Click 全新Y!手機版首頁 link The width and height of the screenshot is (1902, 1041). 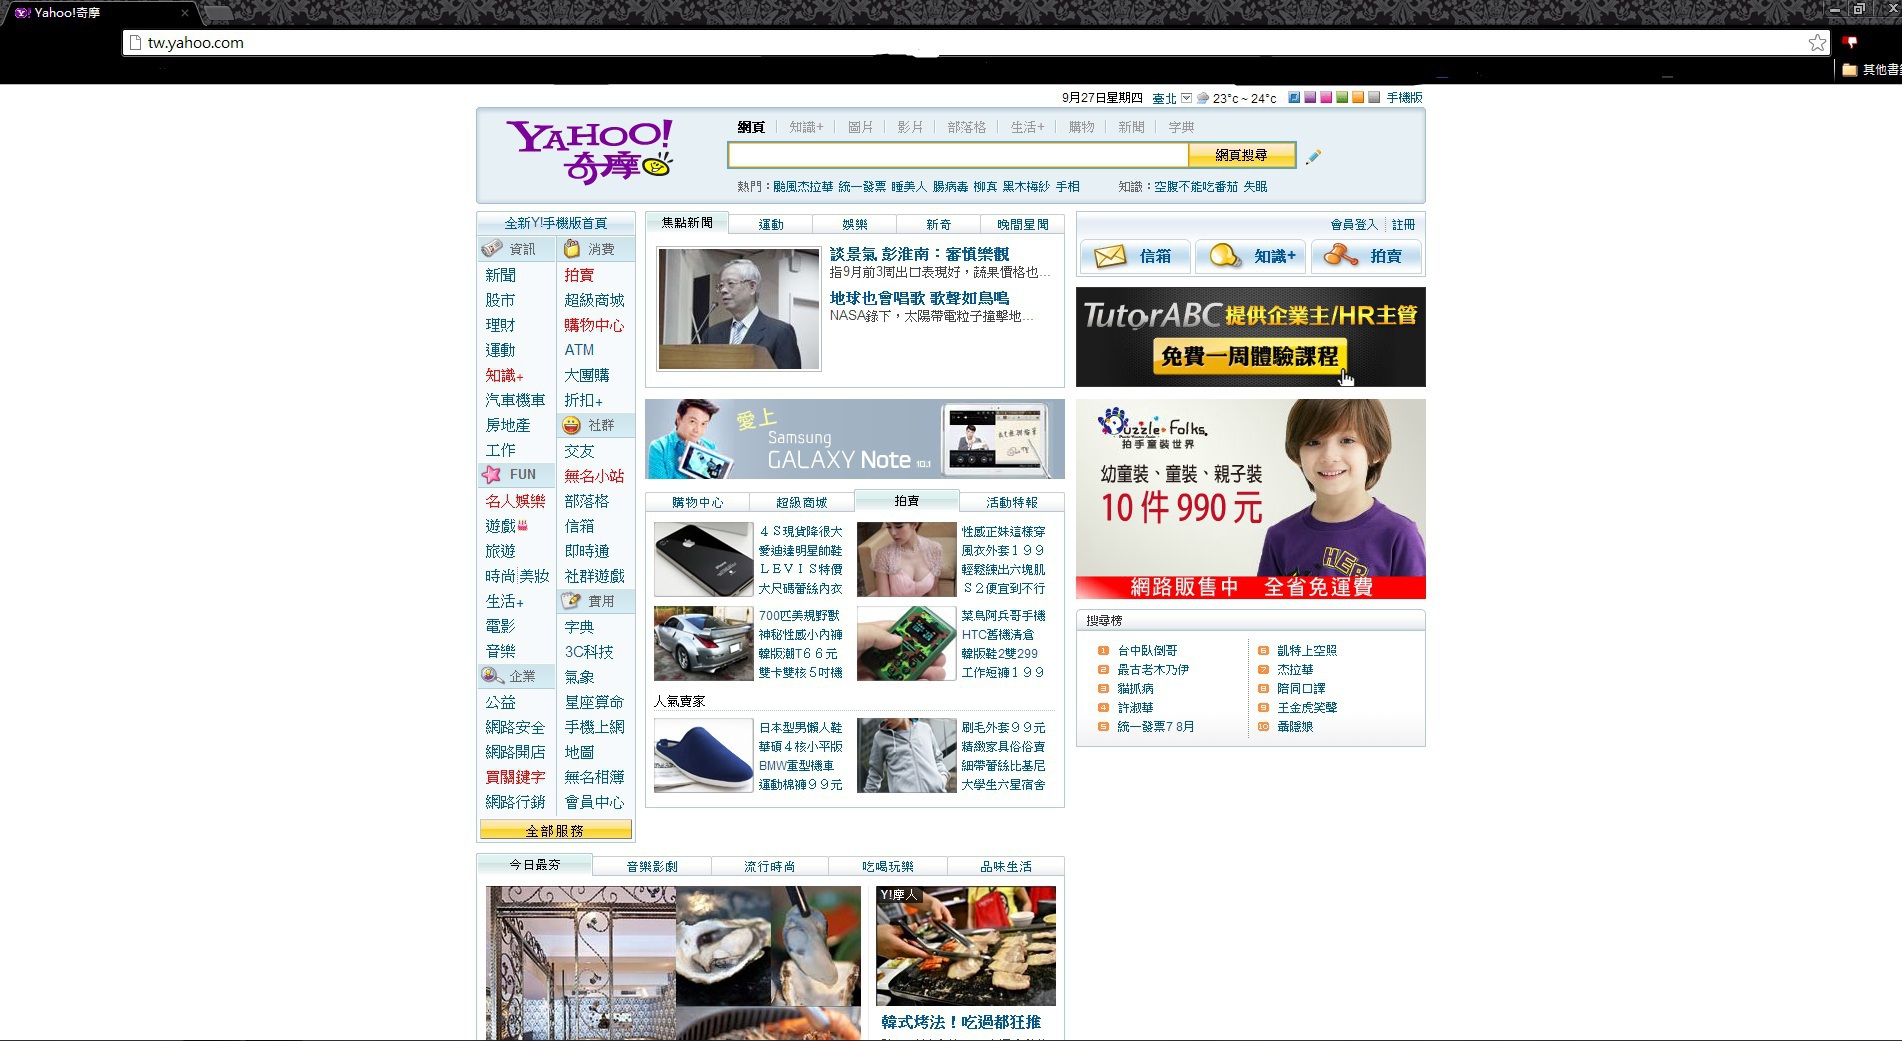pyautogui.click(x=555, y=223)
